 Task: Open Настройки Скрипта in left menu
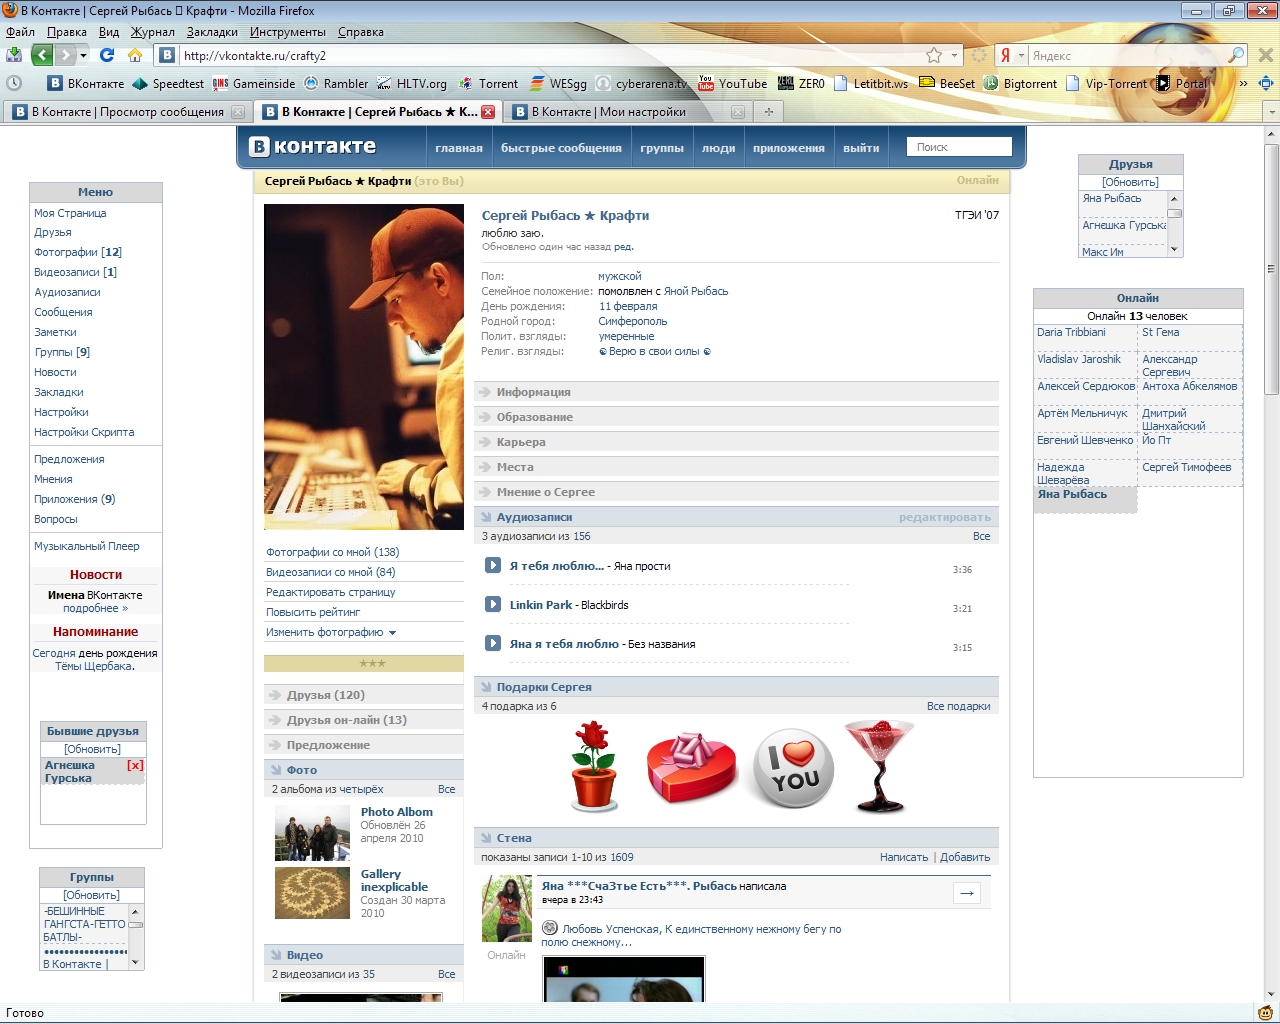[84, 432]
